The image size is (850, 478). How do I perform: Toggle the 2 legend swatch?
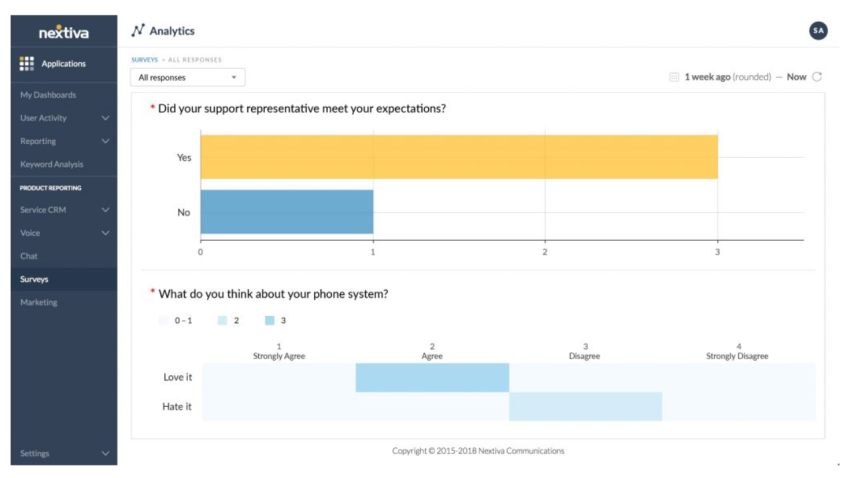(223, 321)
